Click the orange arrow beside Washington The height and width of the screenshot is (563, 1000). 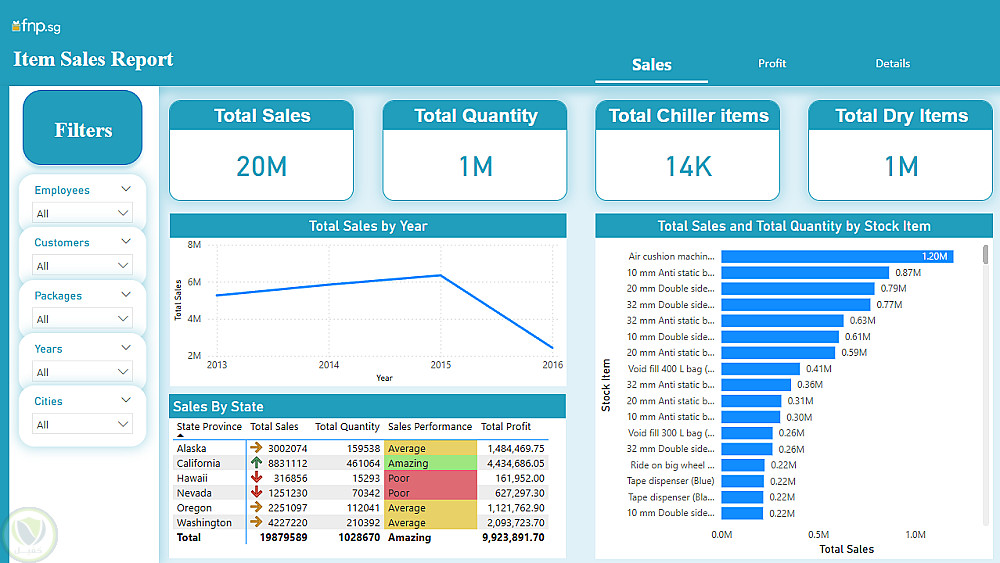[256, 522]
